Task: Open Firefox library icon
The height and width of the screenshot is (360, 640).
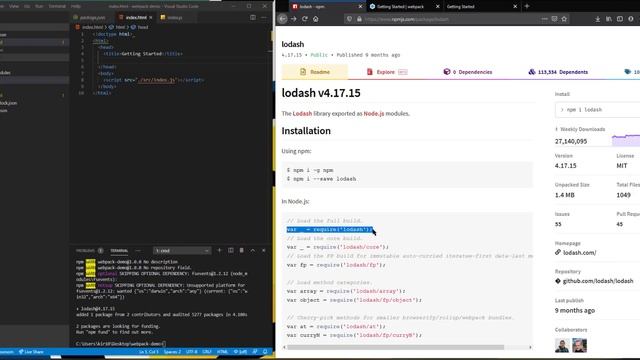Action: [609, 19]
